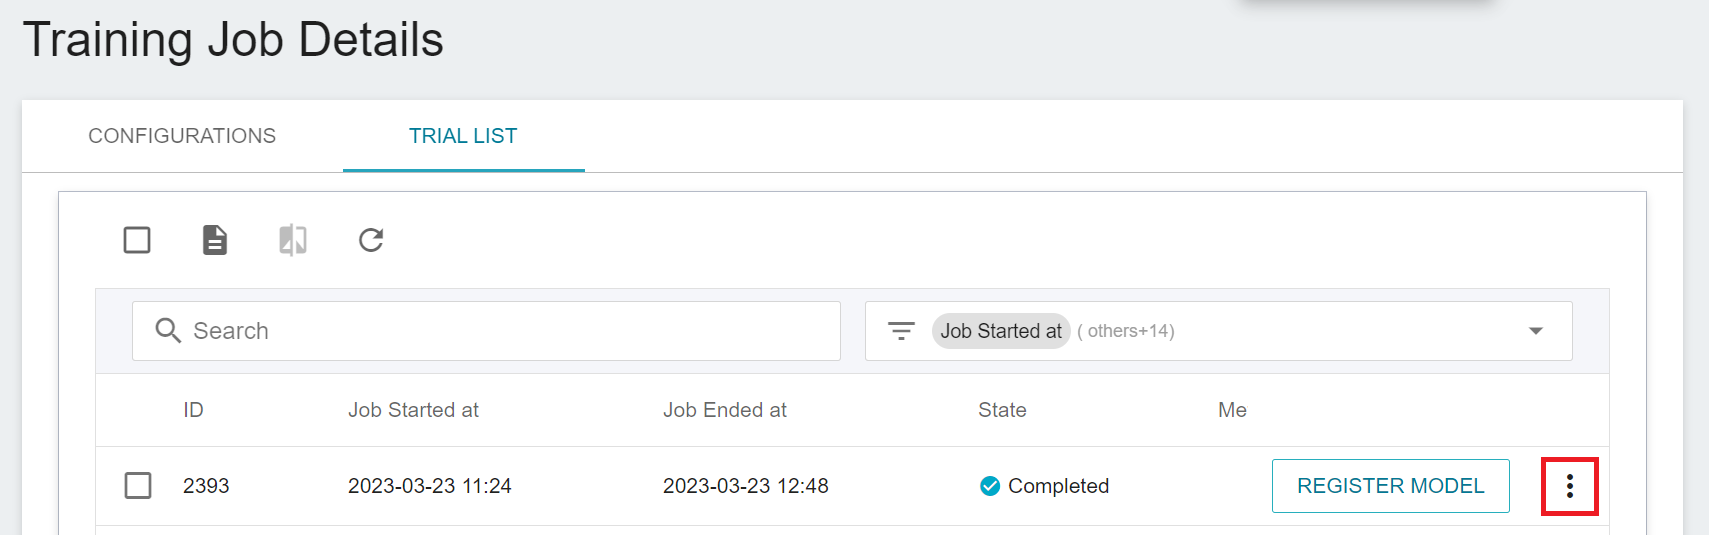Click the filter lines icon
This screenshot has width=1709, height=535.
[x=901, y=331]
